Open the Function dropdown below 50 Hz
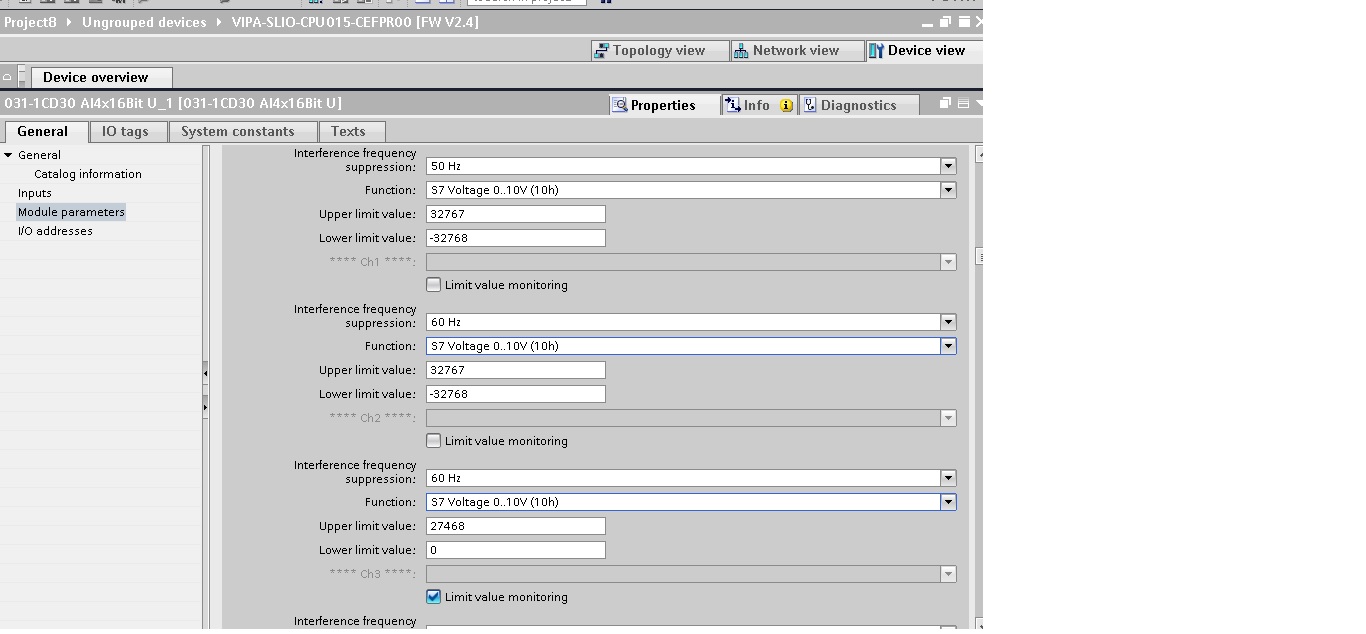This screenshot has height=634, width=1366. [x=948, y=190]
